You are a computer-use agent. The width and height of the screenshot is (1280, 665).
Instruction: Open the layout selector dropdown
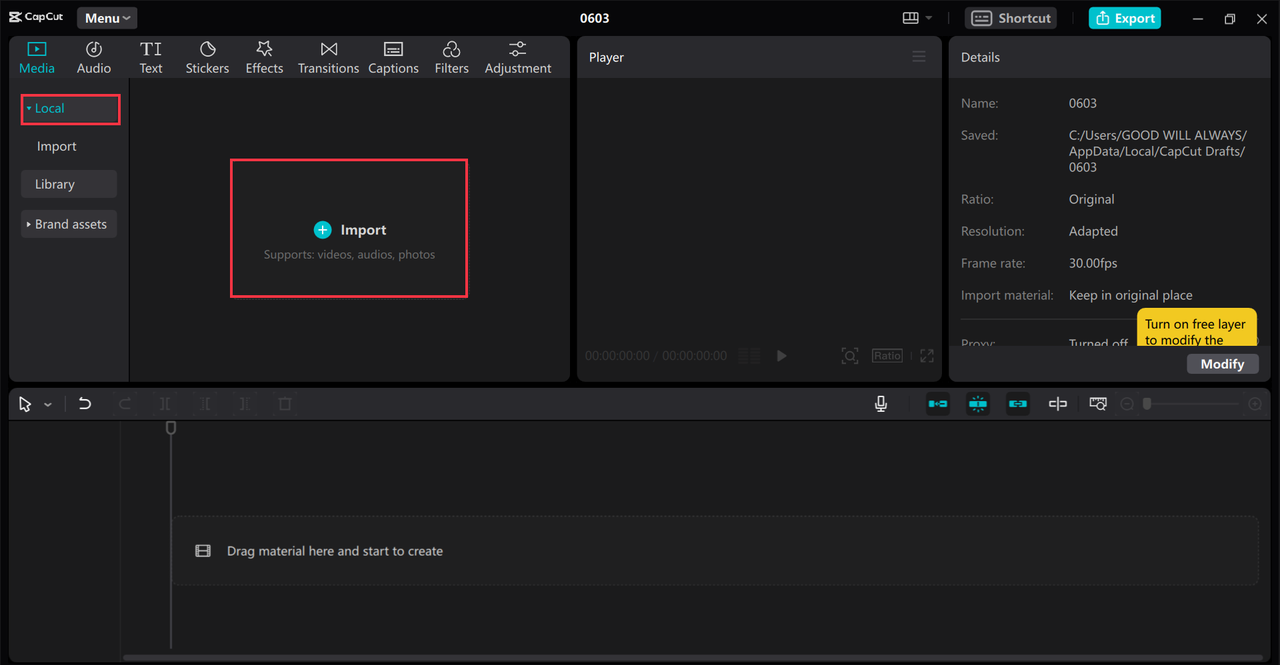coord(917,18)
